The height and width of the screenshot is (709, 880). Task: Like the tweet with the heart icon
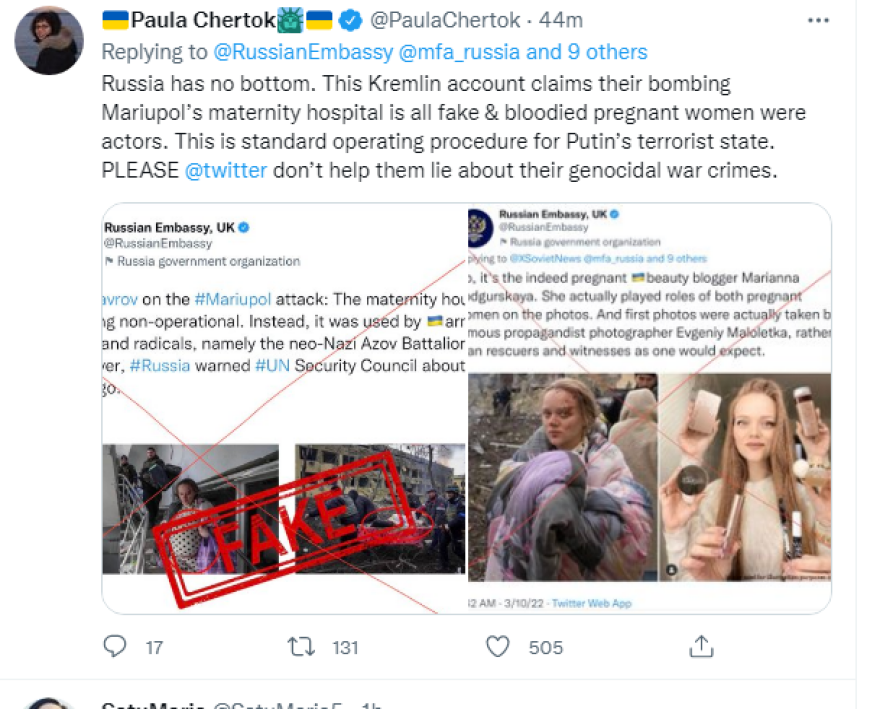497,647
